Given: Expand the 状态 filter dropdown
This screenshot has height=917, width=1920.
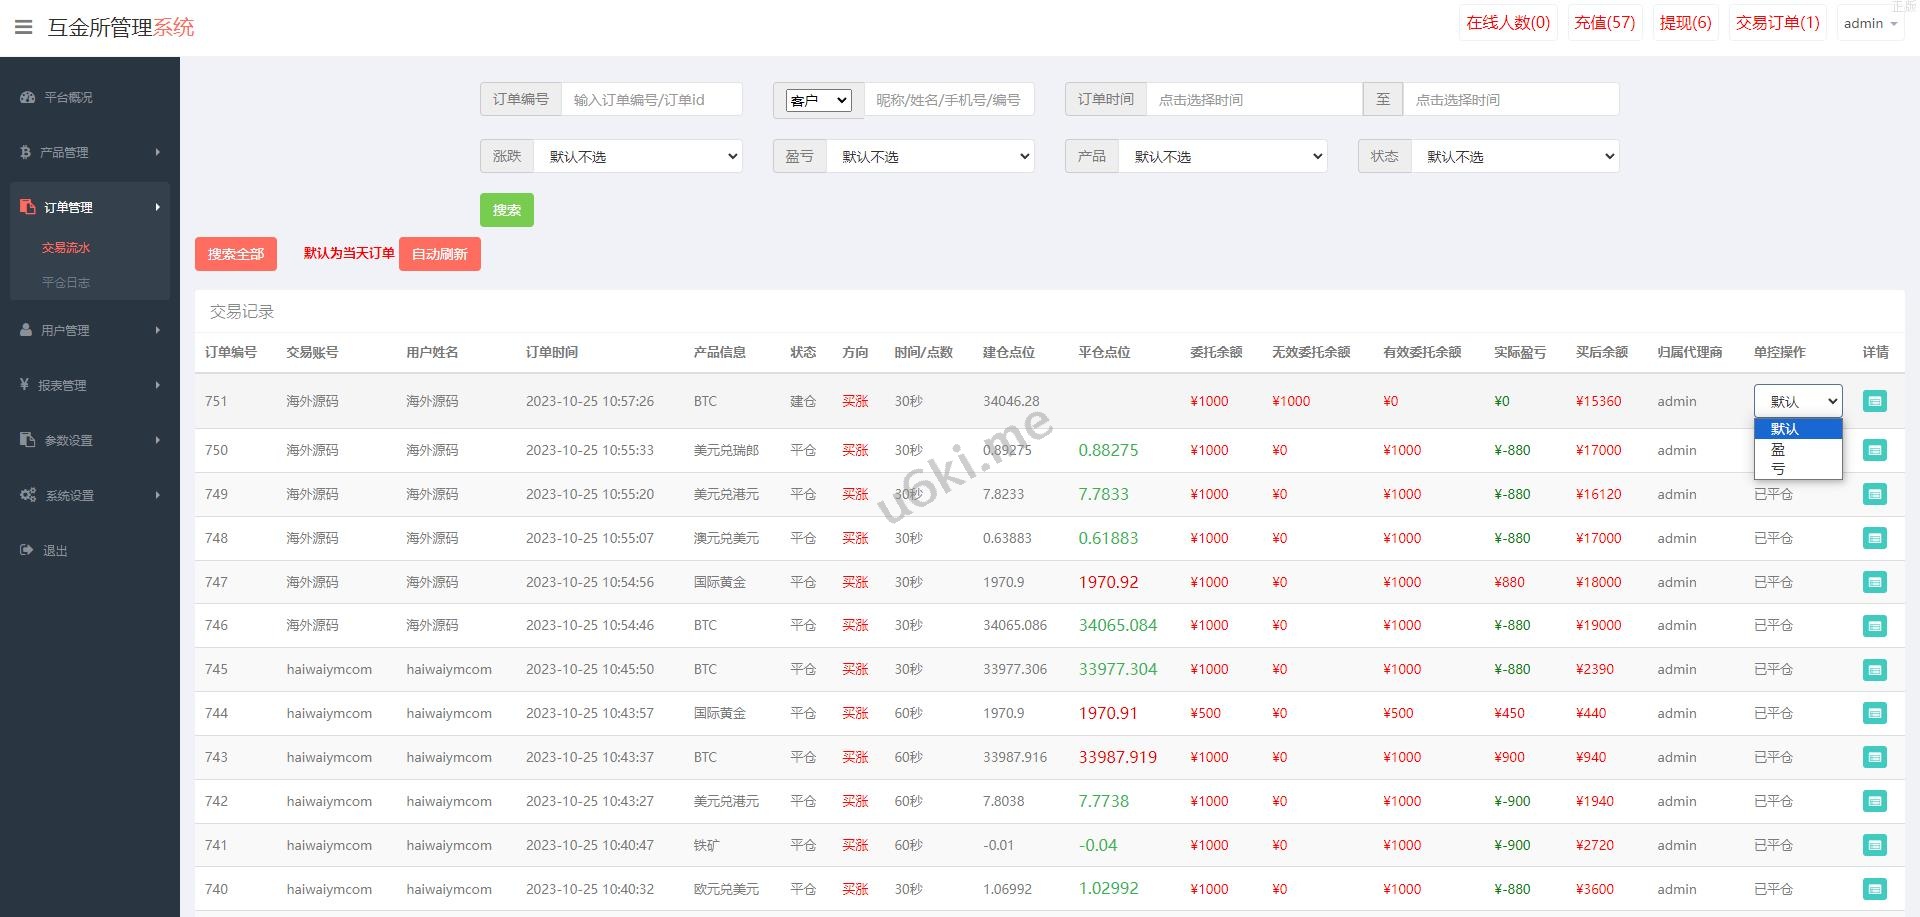Looking at the screenshot, I should pyautogui.click(x=1514, y=156).
